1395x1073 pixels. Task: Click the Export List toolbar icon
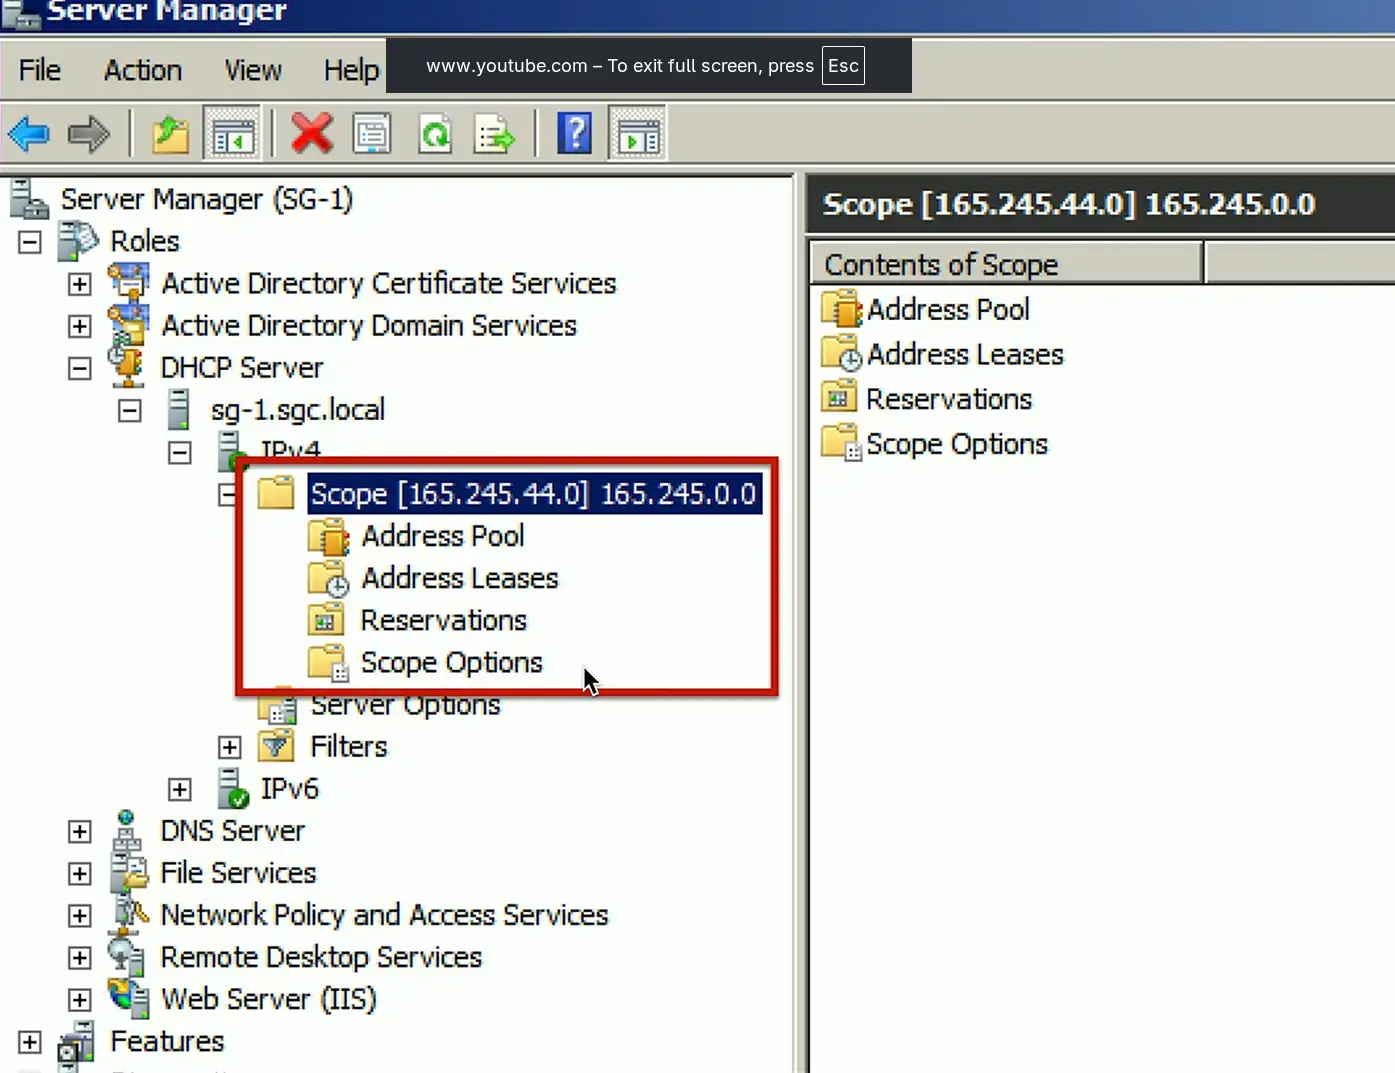coord(495,133)
